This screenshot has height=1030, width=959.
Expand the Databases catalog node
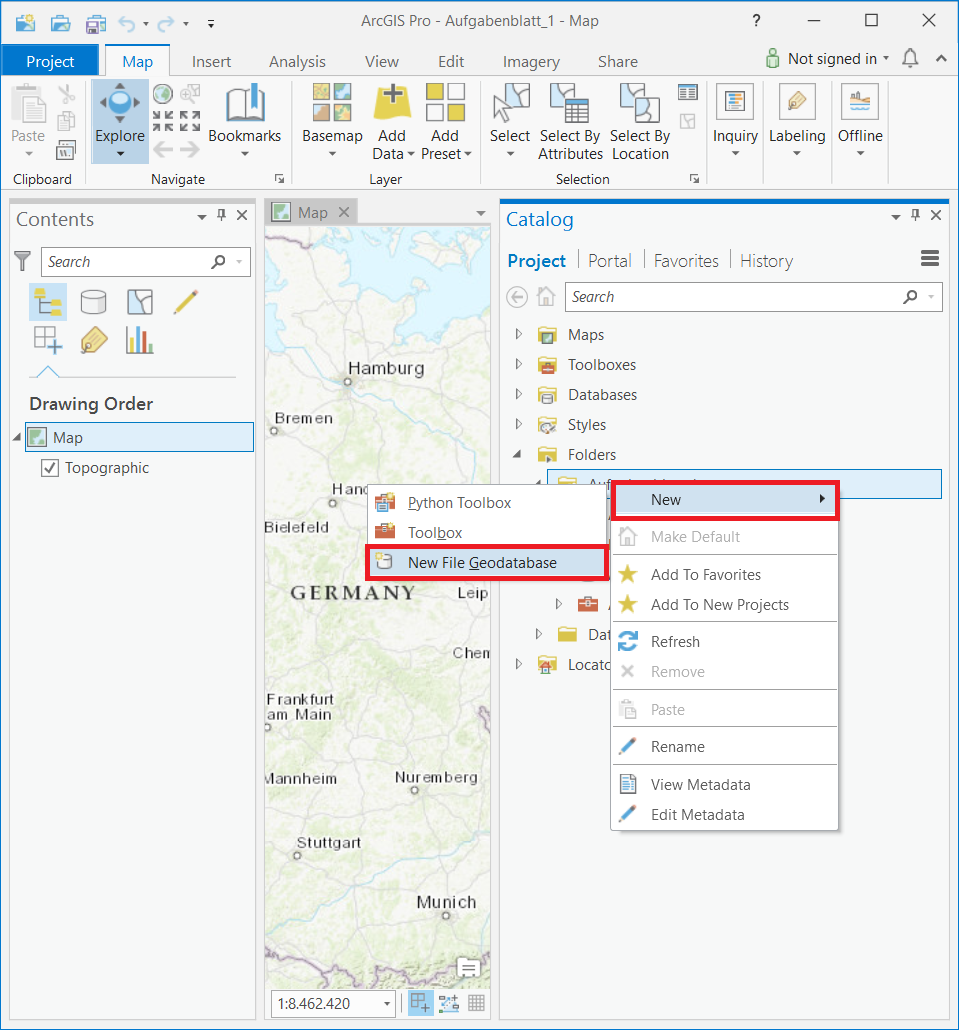click(x=518, y=395)
